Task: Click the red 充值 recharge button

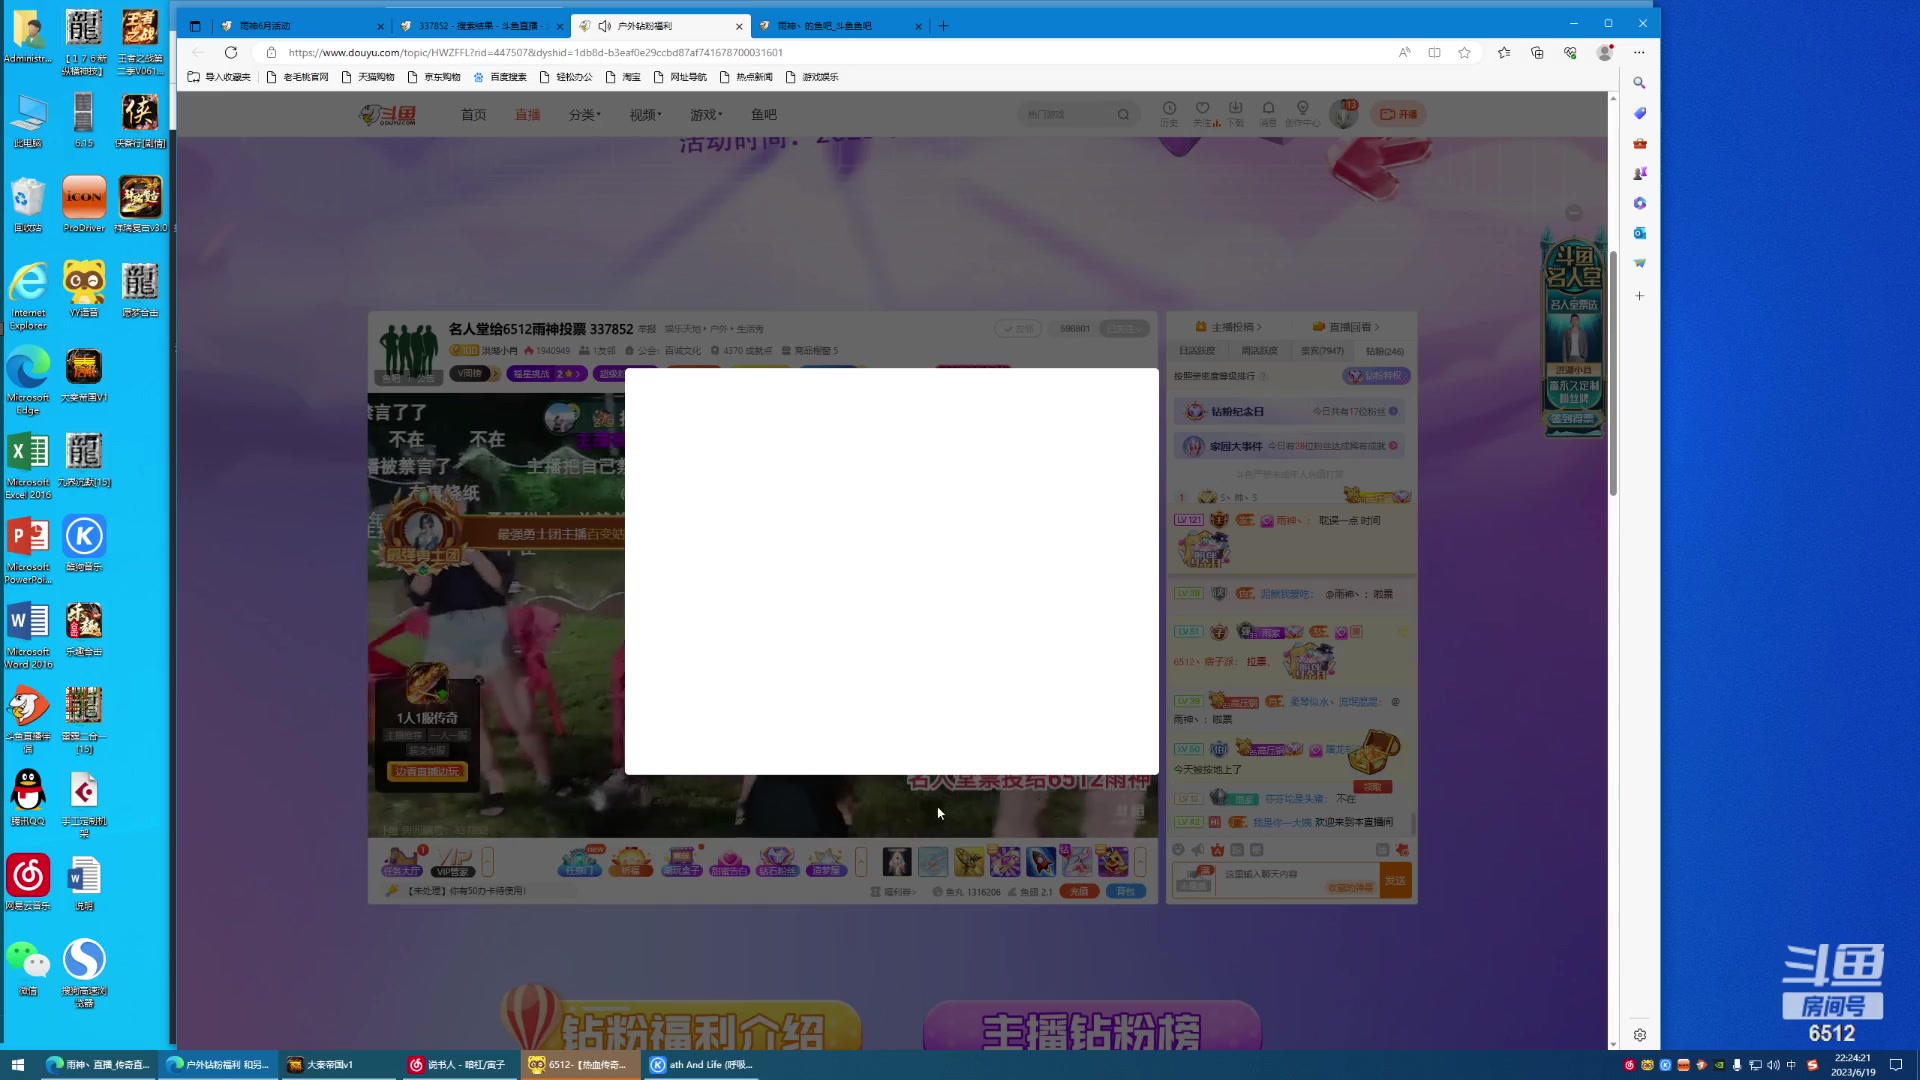Action: point(1079,891)
